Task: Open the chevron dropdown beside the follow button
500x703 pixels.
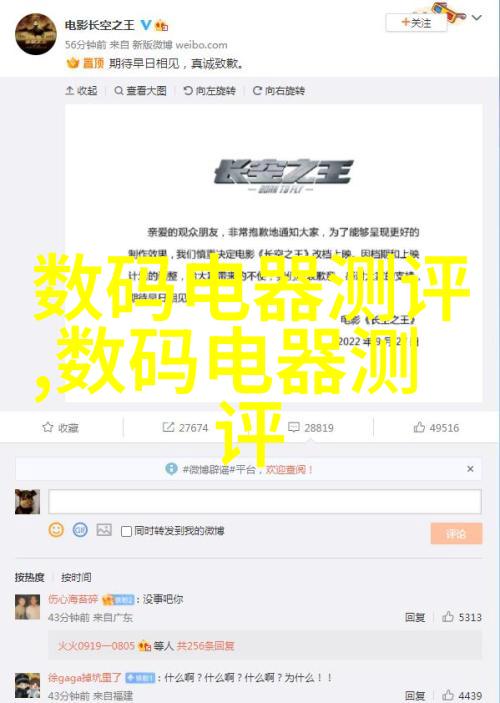Action: click(477, 18)
